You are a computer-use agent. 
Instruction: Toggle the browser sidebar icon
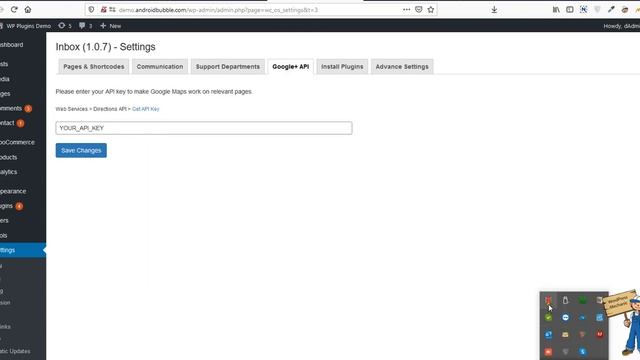click(x=570, y=9)
